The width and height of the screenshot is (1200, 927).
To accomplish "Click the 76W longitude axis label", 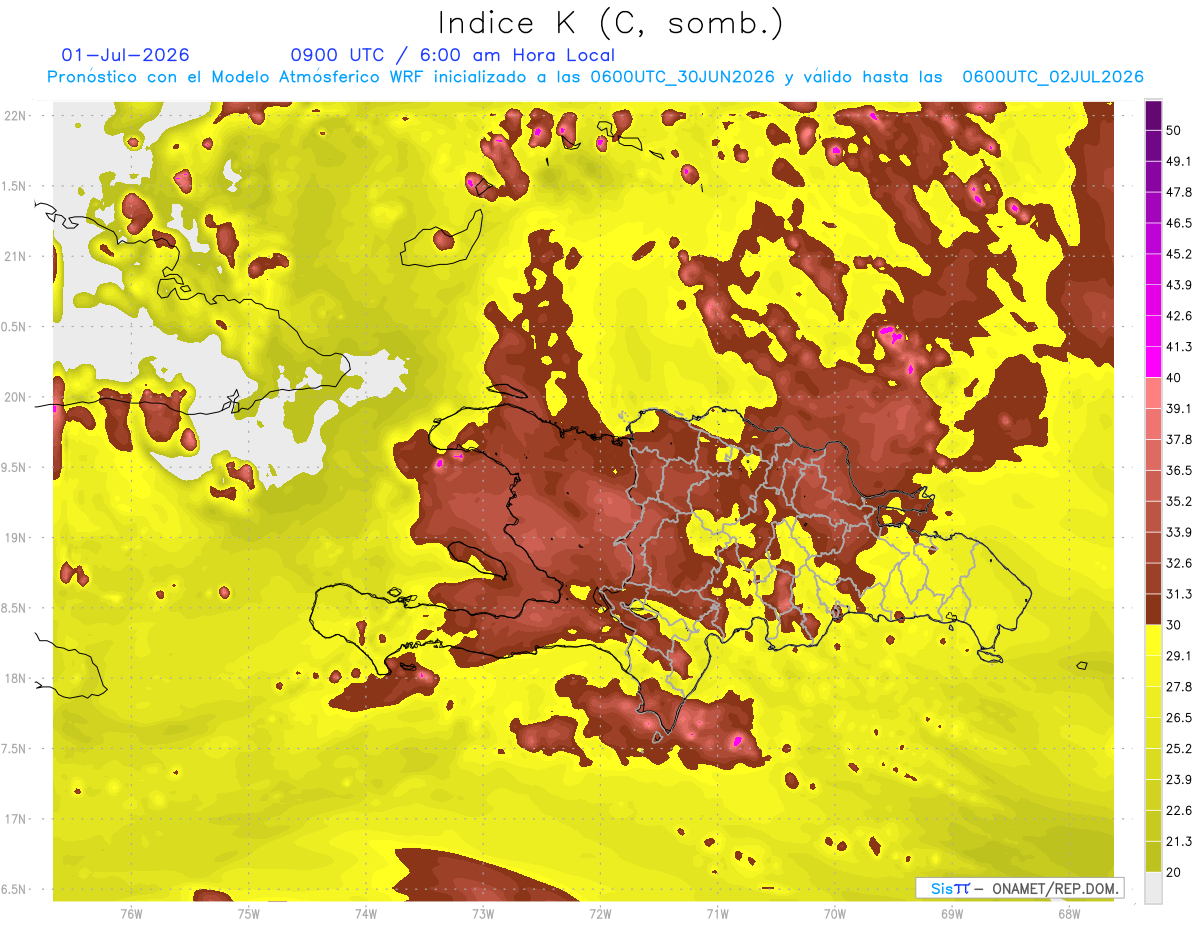I will [x=131, y=914].
